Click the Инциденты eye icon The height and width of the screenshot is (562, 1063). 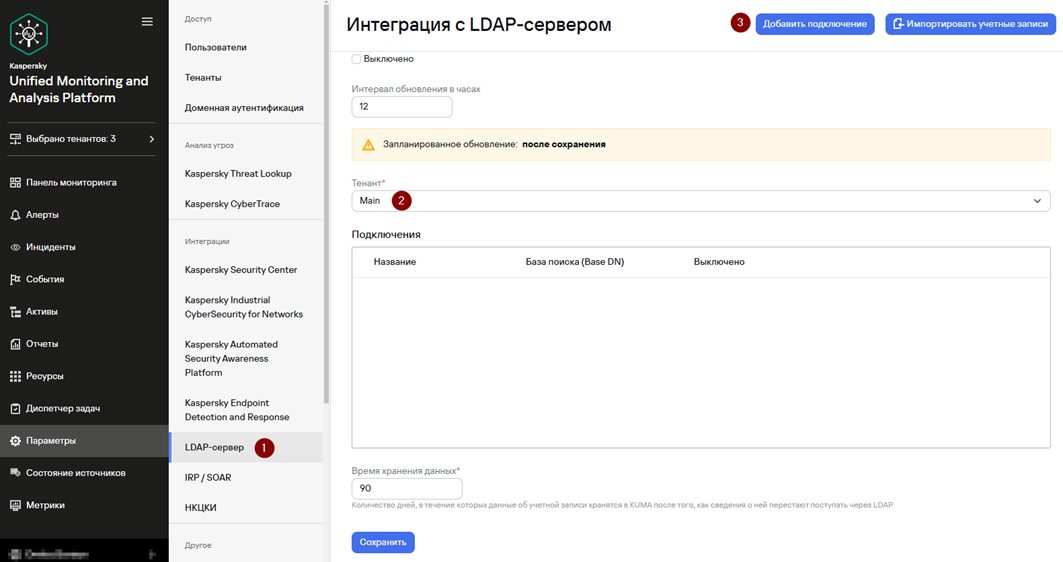[x=15, y=247]
